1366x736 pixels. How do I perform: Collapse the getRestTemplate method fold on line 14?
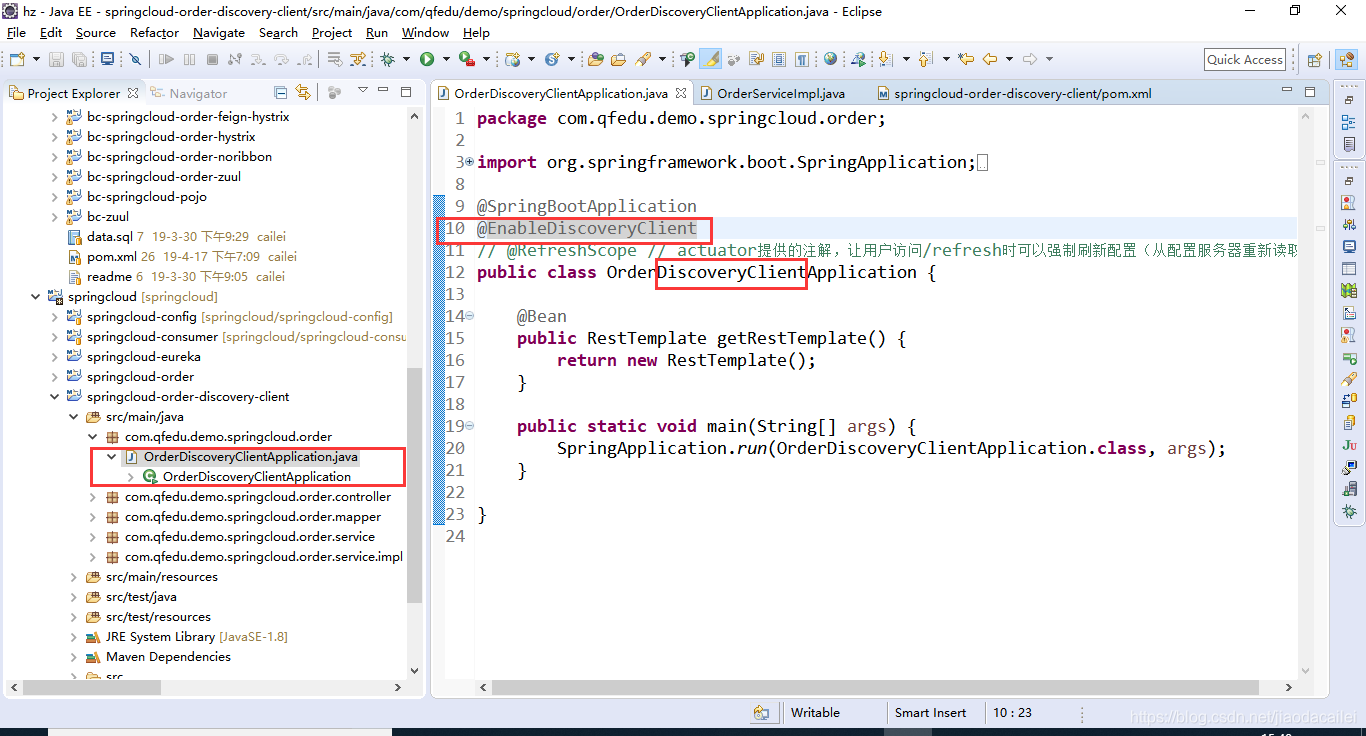(470, 316)
